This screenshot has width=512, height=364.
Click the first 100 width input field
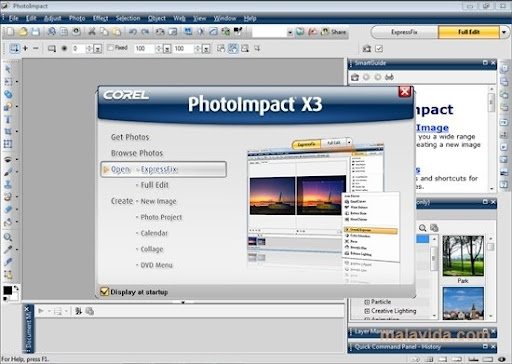tap(144, 49)
